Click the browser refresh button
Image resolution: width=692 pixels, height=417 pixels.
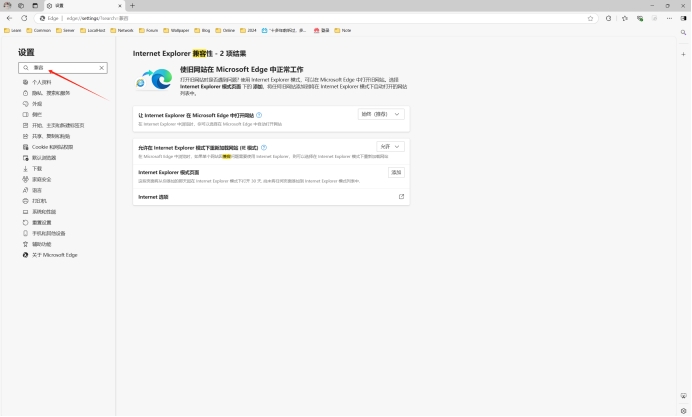pos(24,18)
